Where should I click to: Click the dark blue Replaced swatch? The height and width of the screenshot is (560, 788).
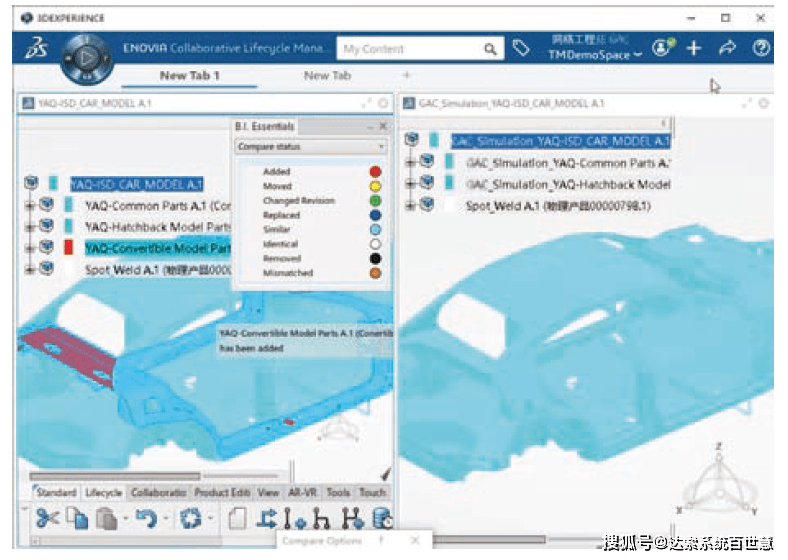375,215
